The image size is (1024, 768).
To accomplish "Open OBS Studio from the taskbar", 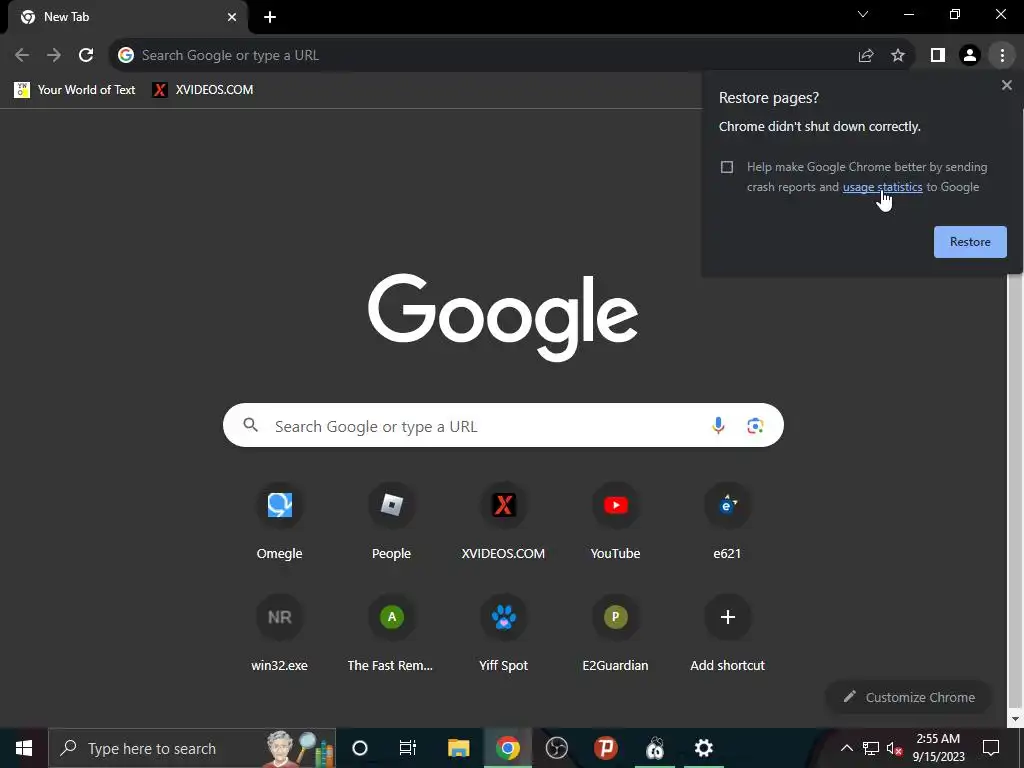I will [x=556, y=748].
